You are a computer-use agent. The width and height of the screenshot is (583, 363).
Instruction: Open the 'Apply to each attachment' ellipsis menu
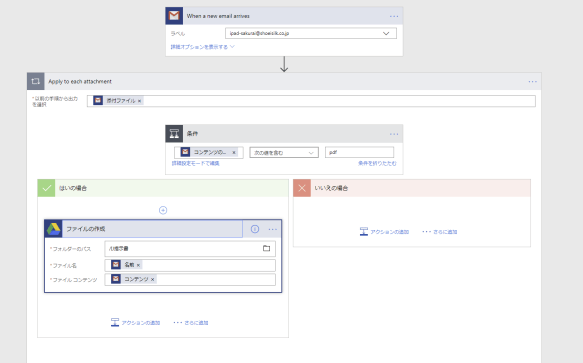(x=532, y=81)
